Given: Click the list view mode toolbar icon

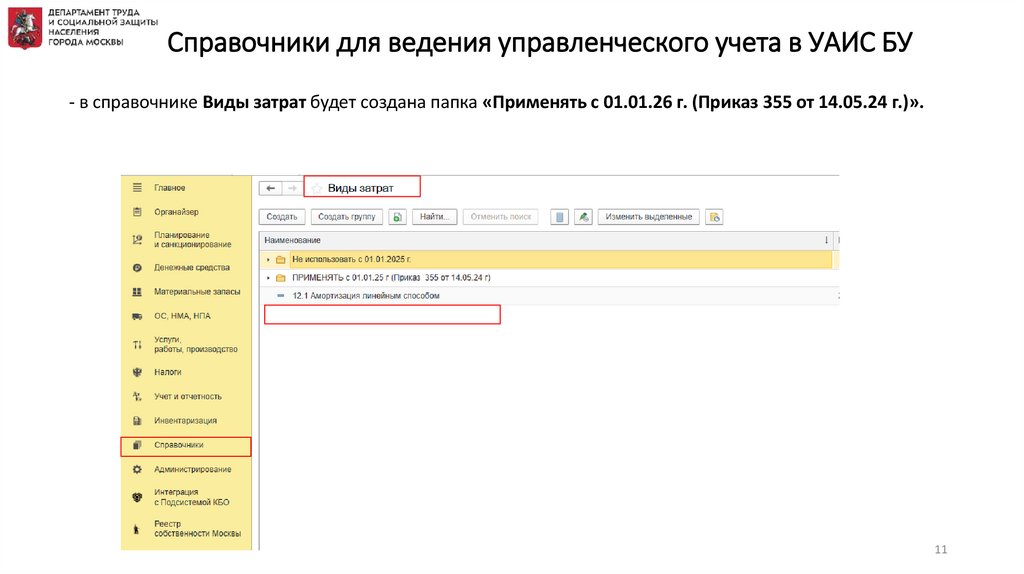Looking at the screenshot, I should (x=559, y=217).
